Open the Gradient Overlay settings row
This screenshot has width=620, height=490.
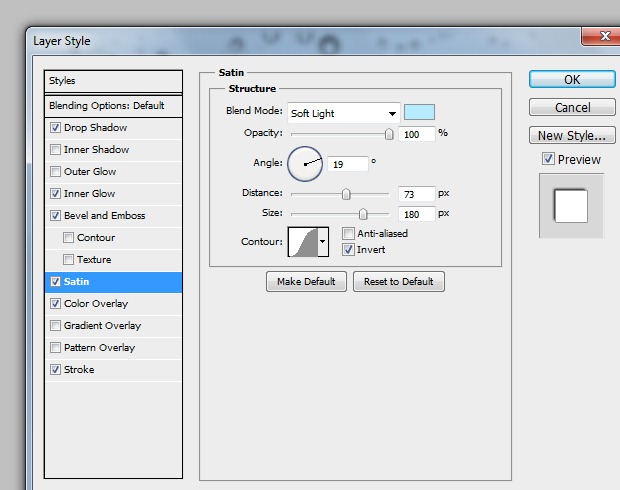(113, 325)
